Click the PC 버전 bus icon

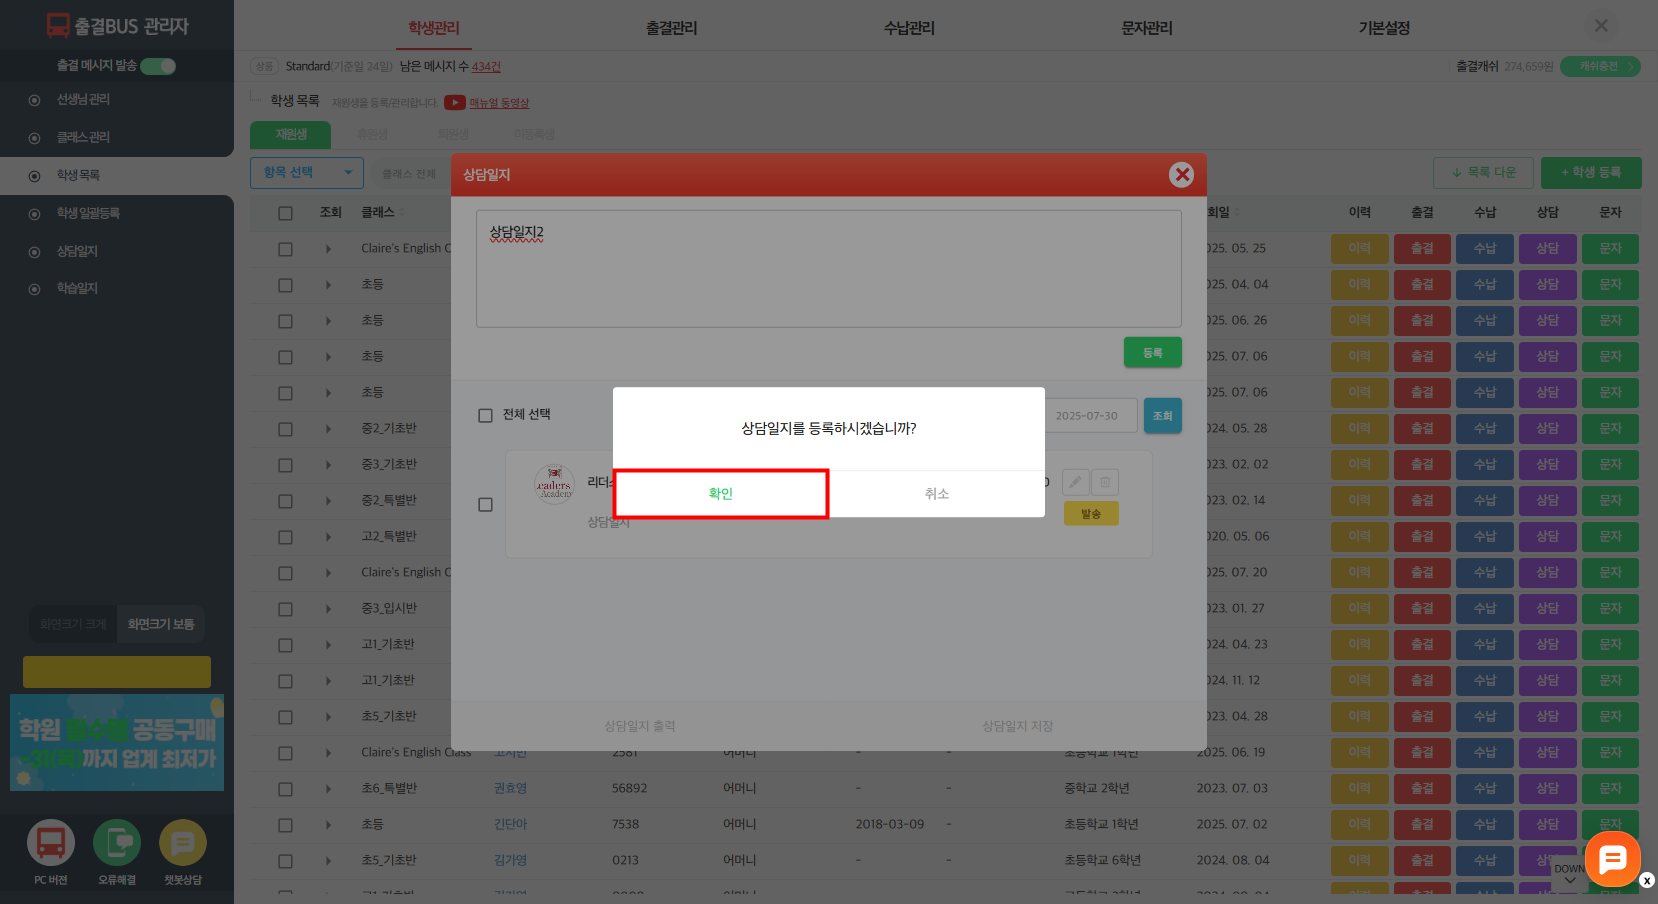tap(51, 843)
